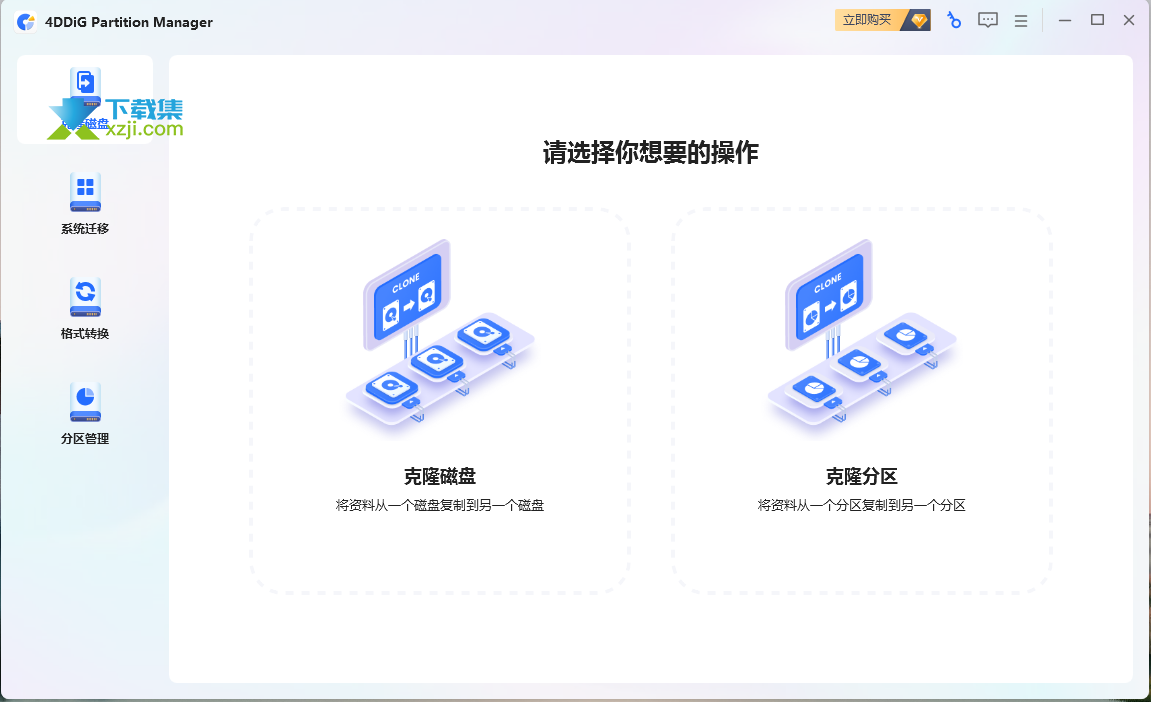Click the 格式转换 label text
Viewport: 1151px width, 702px height.
(x=85, y=333)
